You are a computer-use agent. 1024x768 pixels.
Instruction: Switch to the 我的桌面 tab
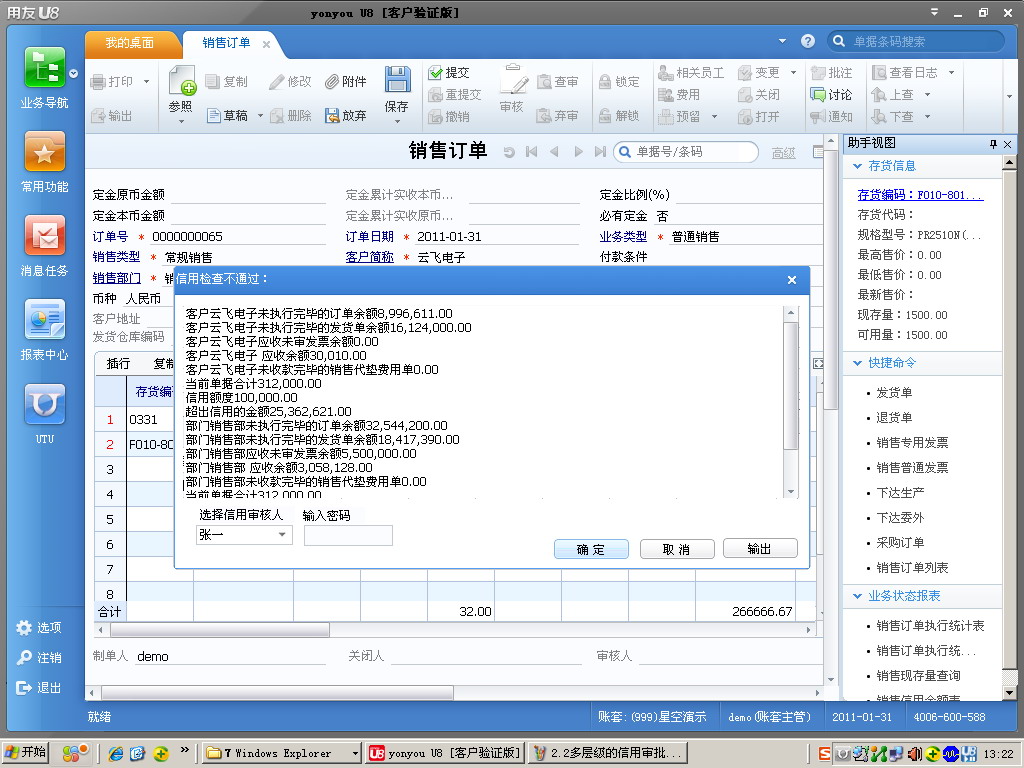(129, 43)
